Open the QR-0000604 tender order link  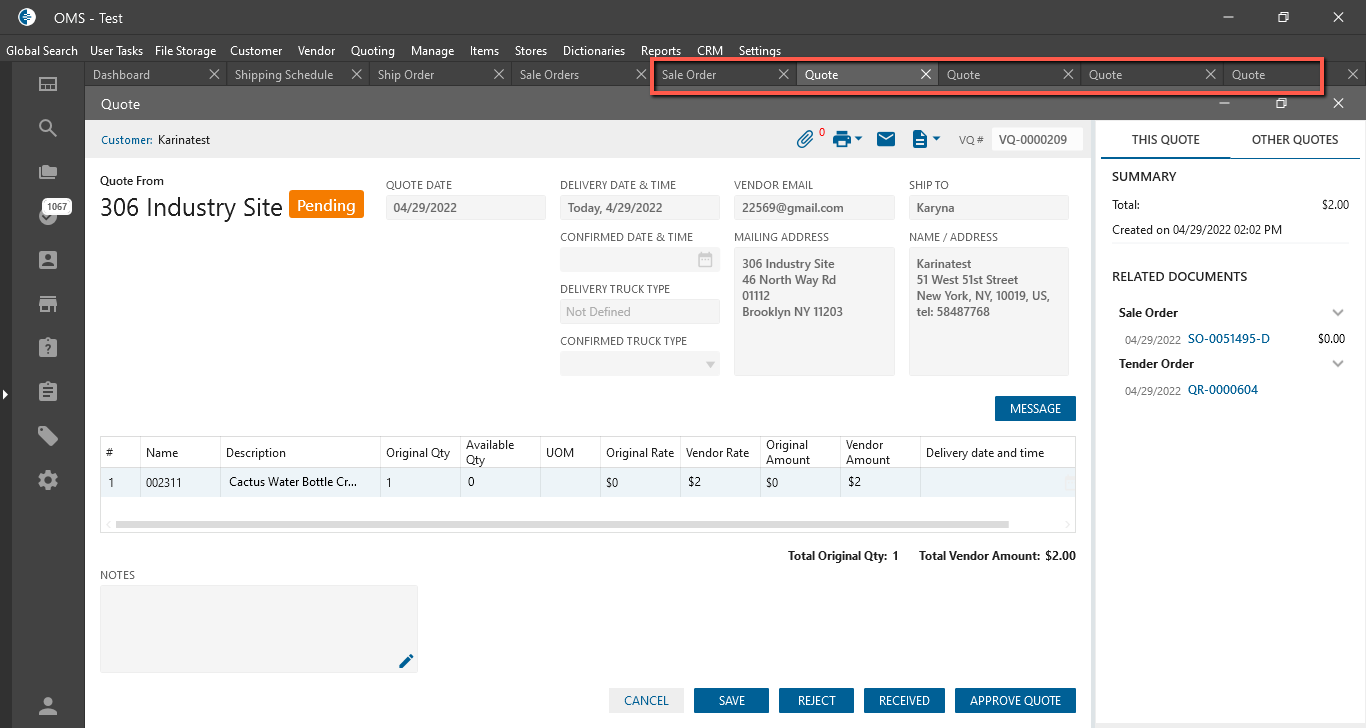tap(1223, 390)
